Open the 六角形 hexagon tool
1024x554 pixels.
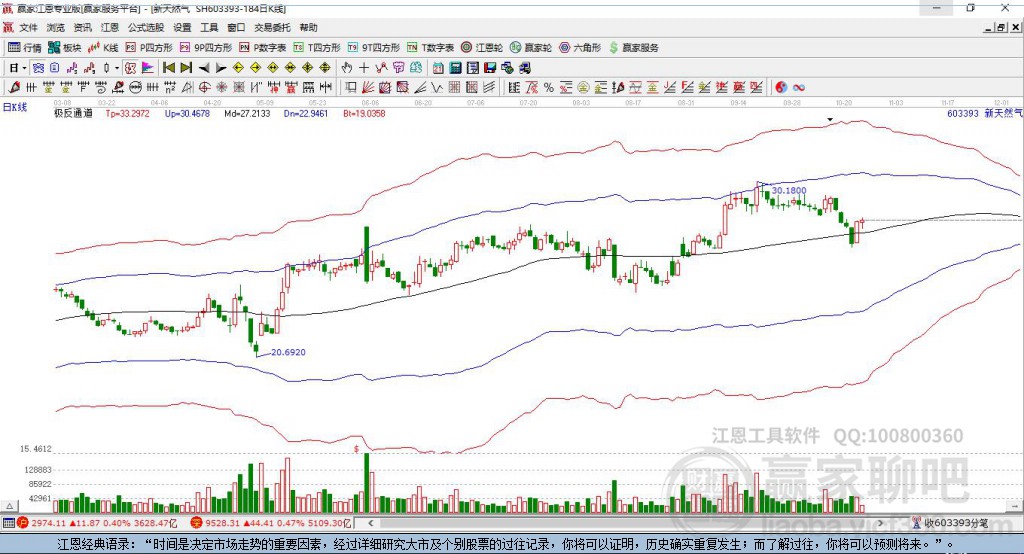pyautogui.click(x=580, y=47)
